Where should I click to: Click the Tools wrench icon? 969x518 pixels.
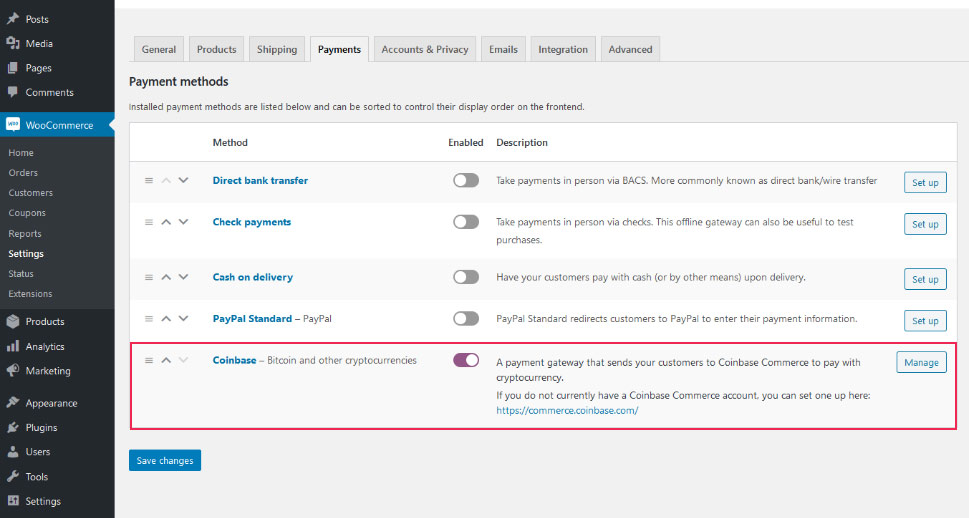[x=13, y=476]
